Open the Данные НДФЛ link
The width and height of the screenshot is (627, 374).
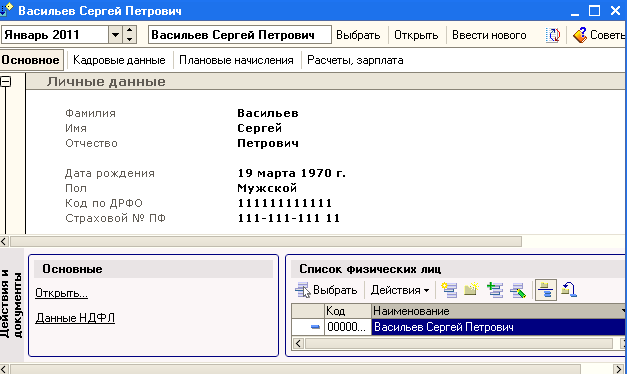75,318
